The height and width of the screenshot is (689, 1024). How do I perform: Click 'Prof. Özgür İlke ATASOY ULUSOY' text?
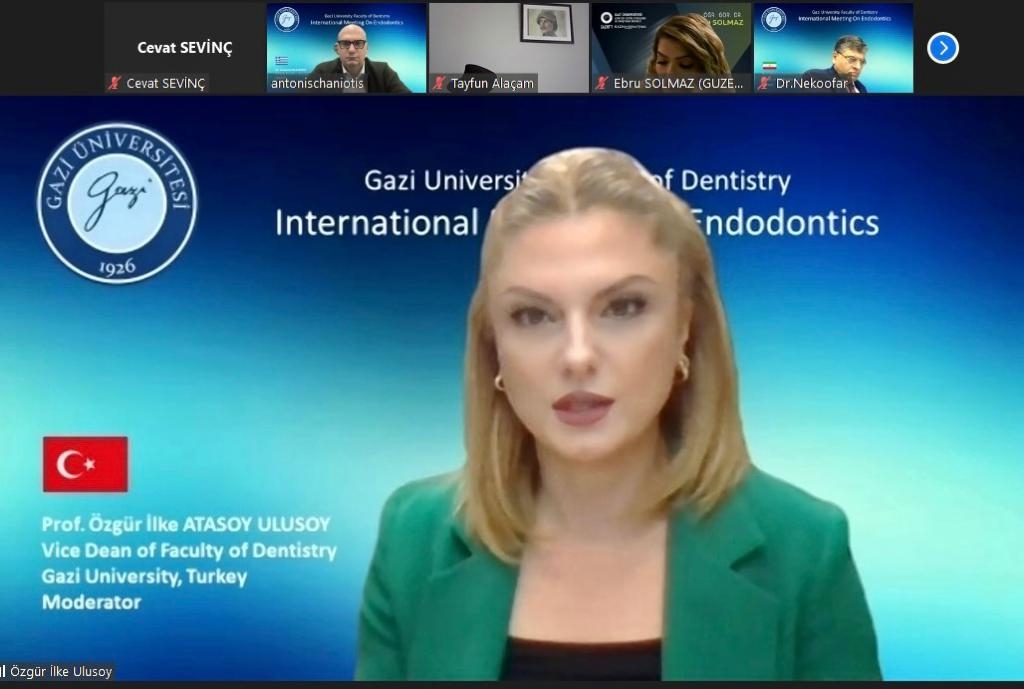tap(186, 524)
